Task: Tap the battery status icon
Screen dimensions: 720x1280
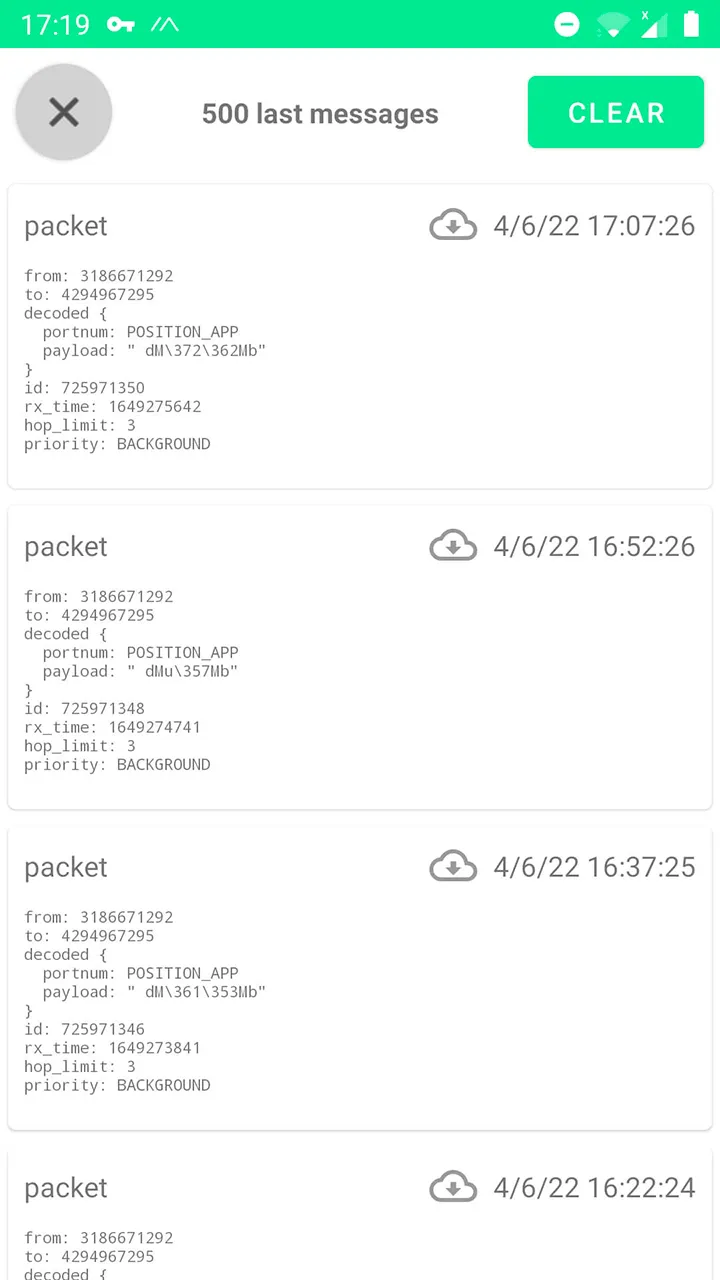Action: point(691,24)
